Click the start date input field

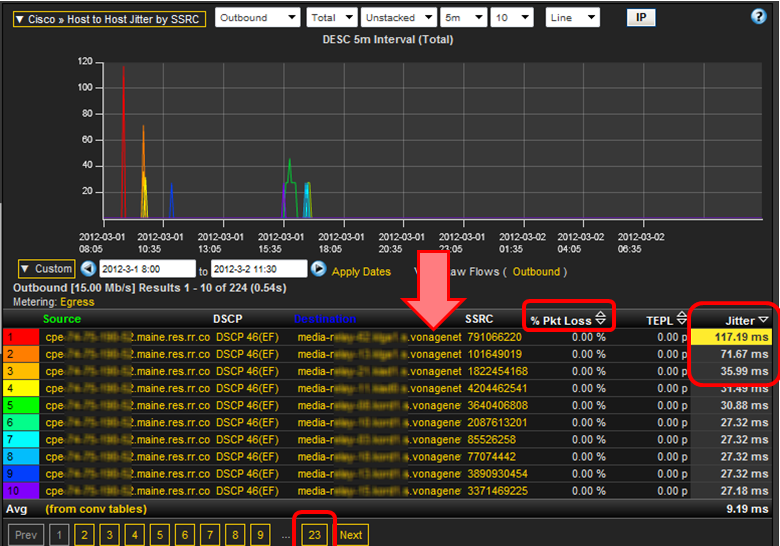tap(147, 270)
